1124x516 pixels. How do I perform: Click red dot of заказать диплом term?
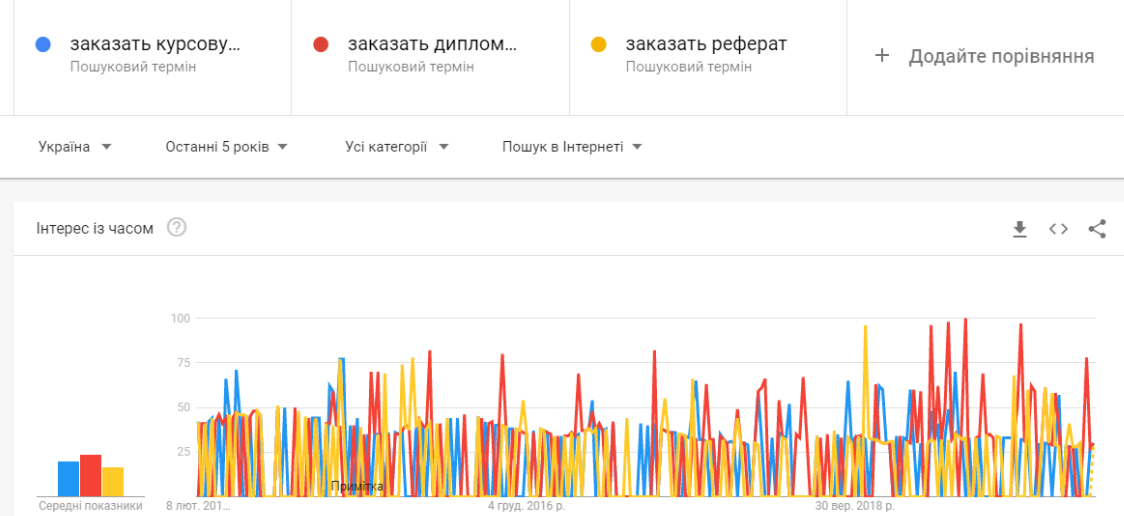[x=320, y=44]
